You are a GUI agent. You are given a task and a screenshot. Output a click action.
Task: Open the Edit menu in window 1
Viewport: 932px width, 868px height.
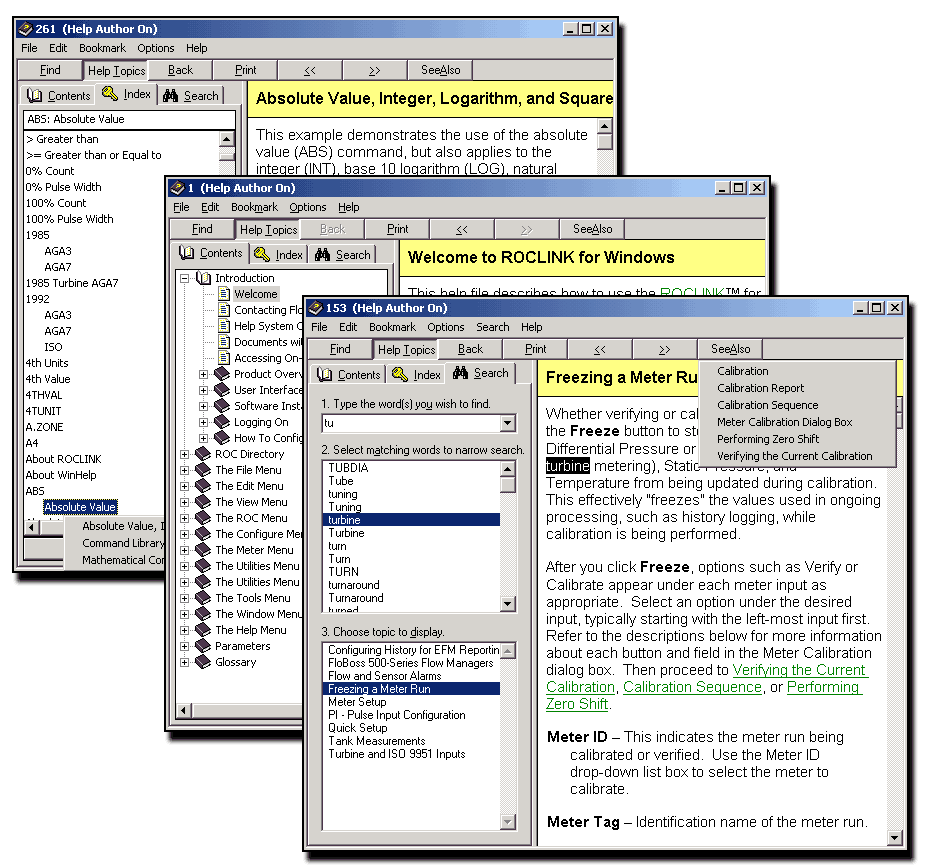(x=210, y=207)
